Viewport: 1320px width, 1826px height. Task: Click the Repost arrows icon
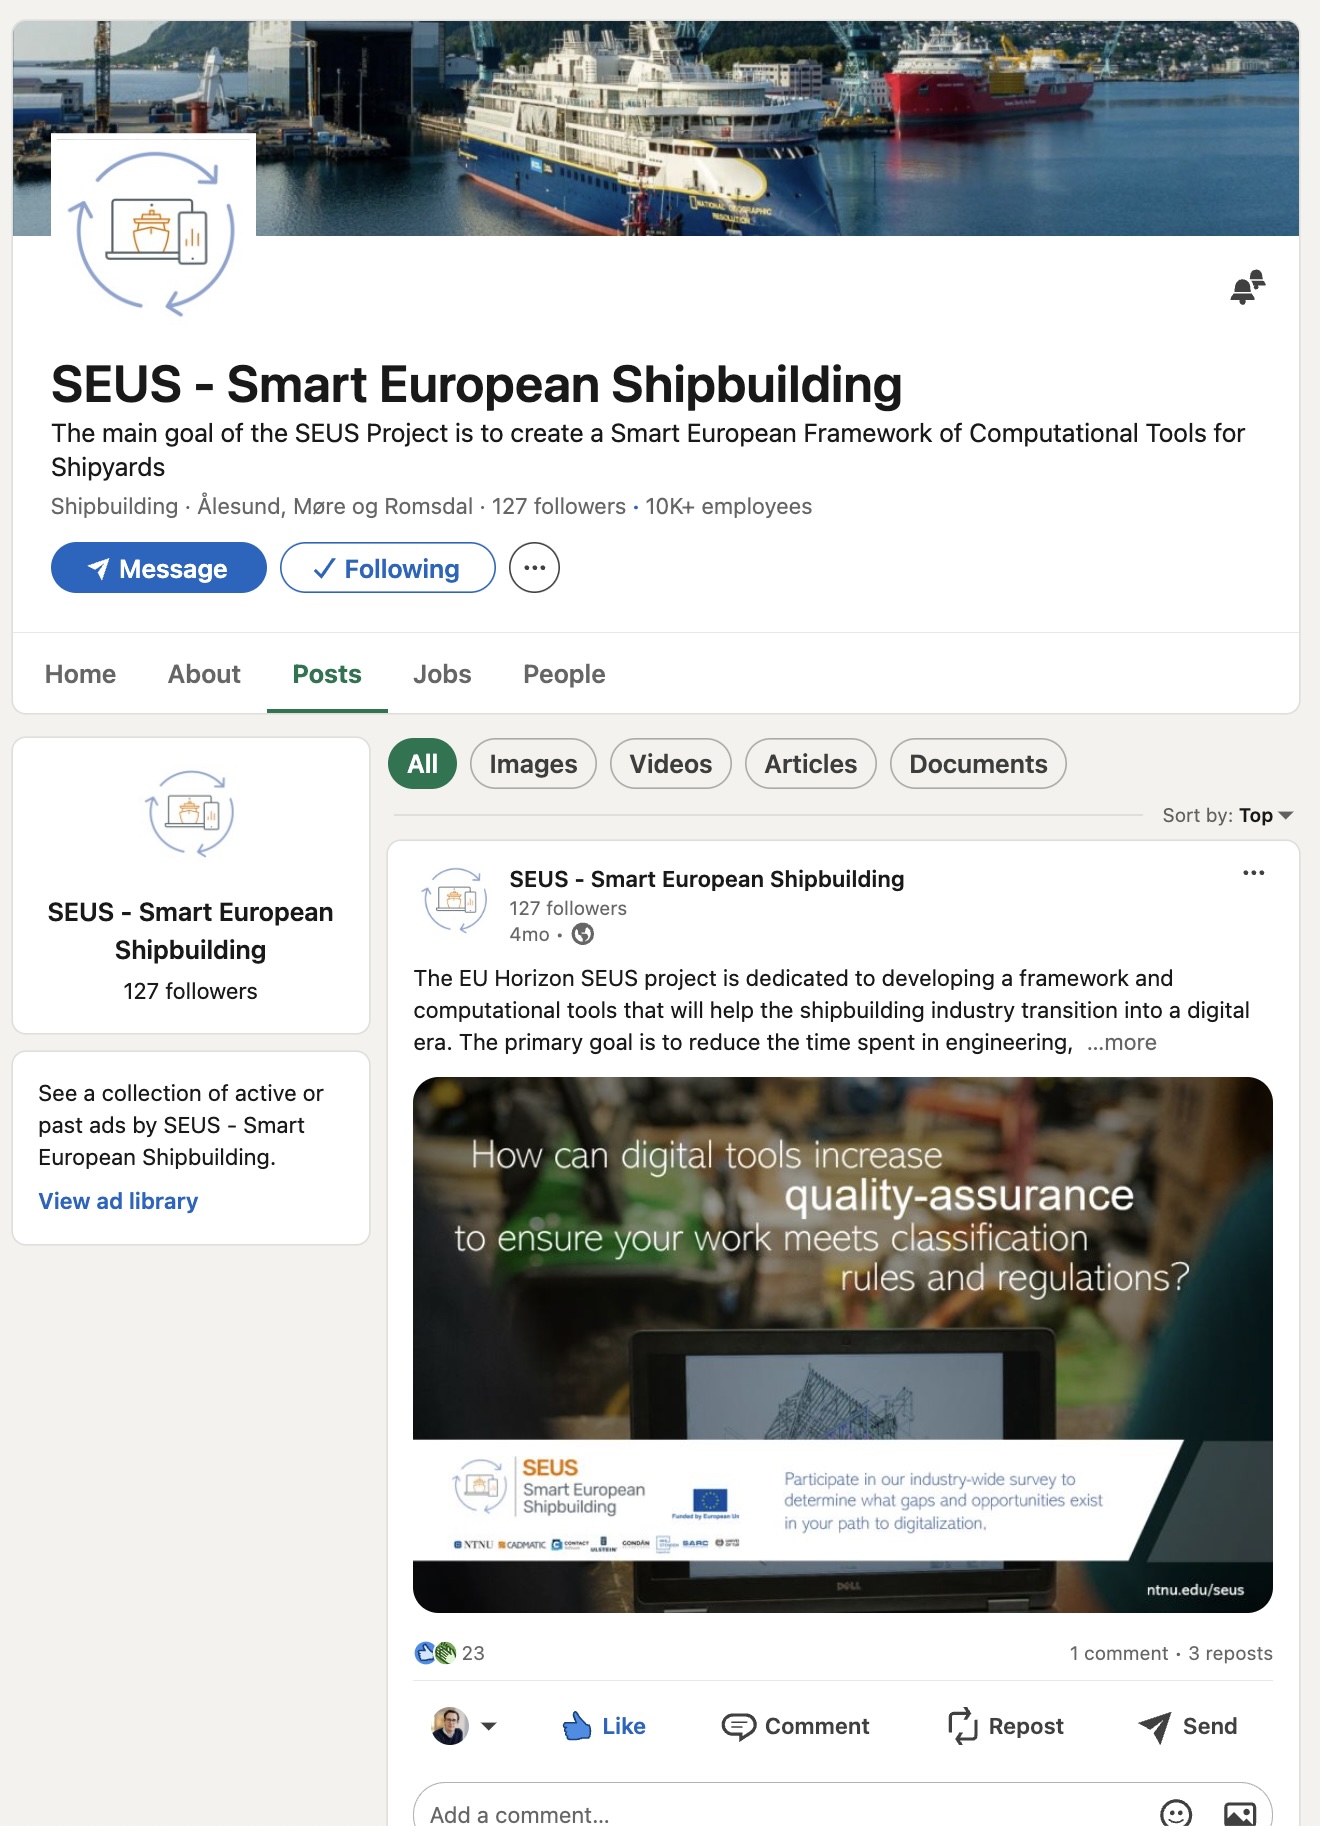point(962,1726)
